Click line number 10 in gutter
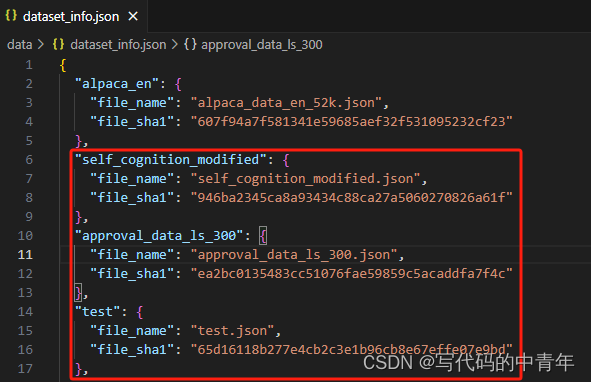Image resolution: width=591 pixels, height=382 pixels. coord(25,236)
